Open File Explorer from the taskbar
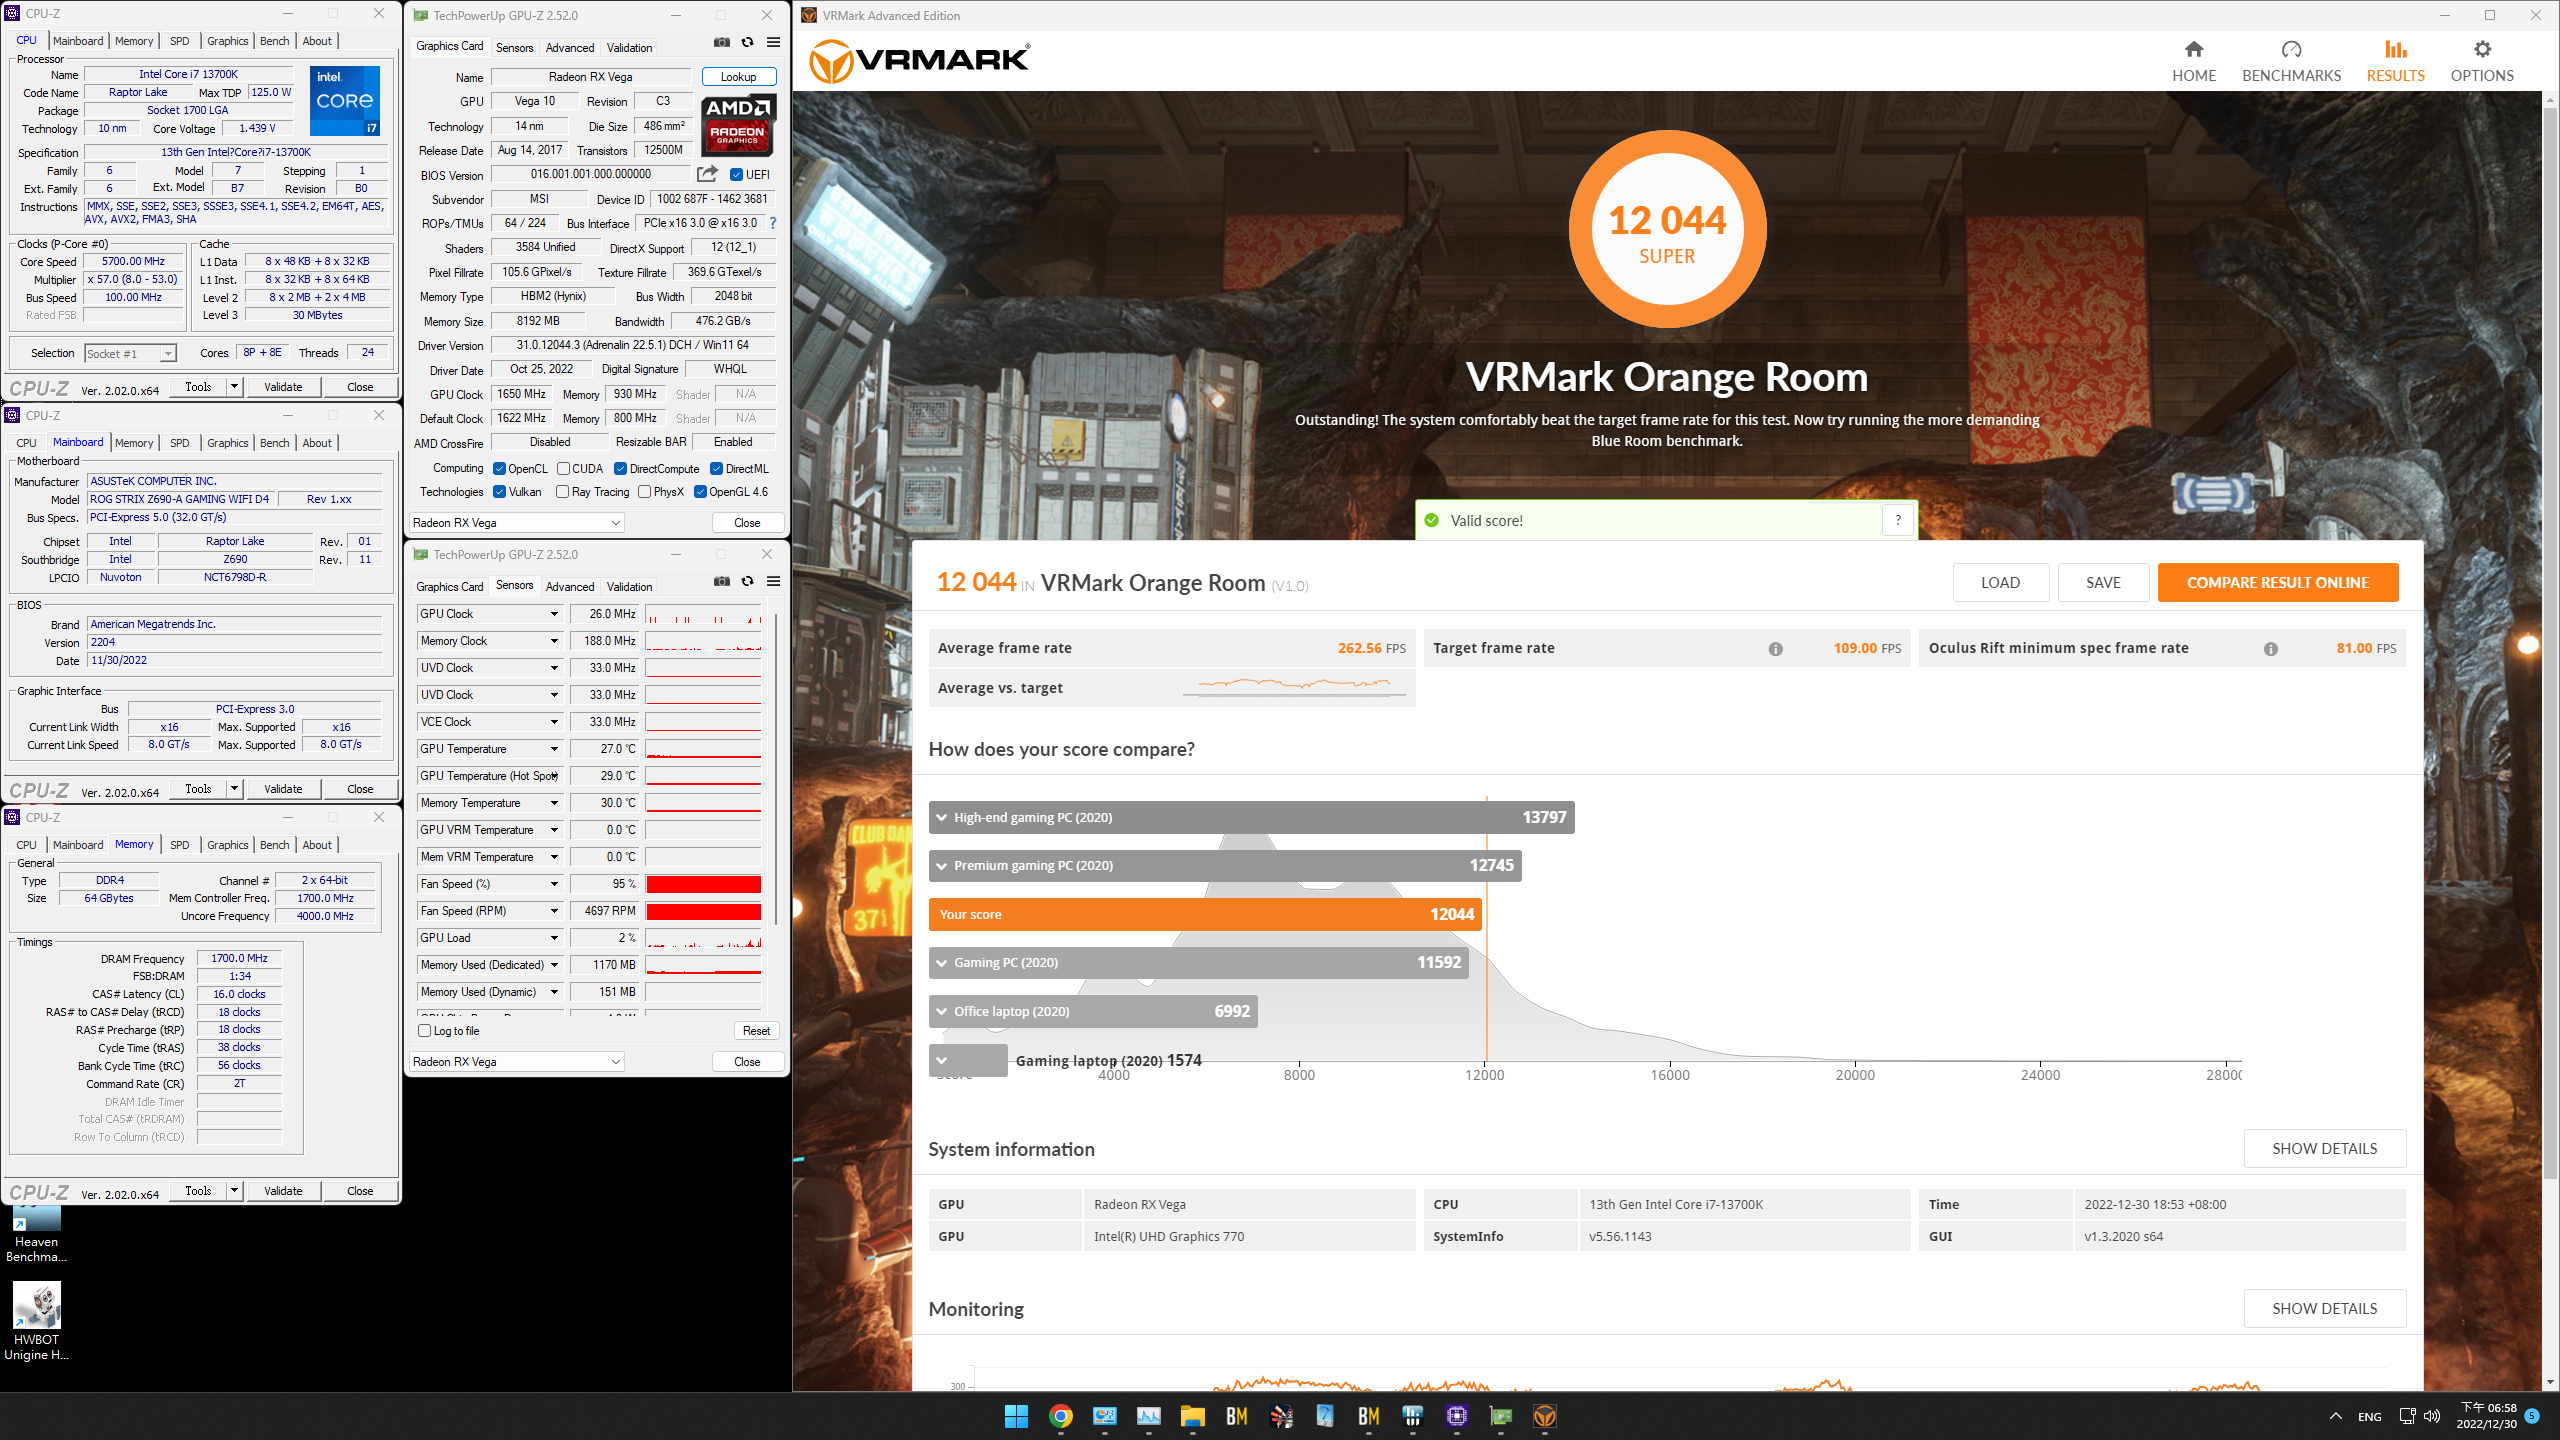 coord(1192,1416)
